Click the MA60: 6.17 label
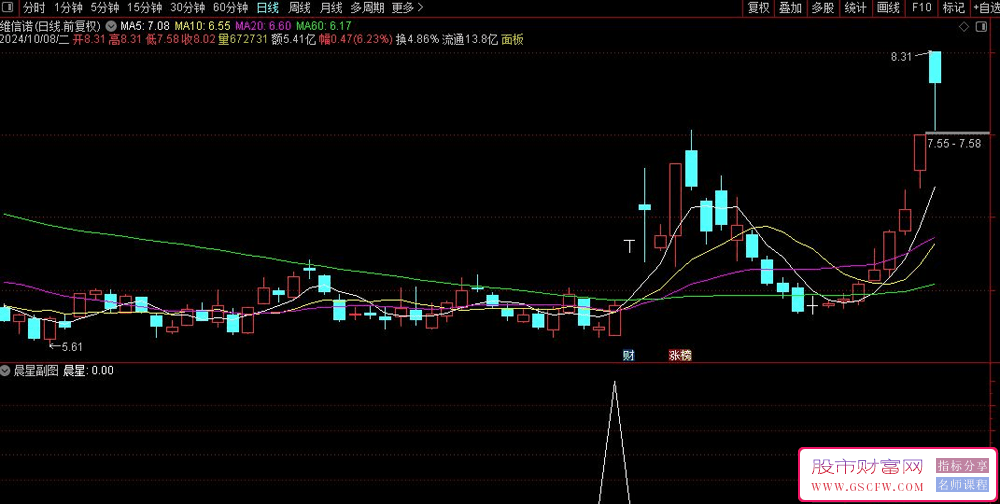Image resolution: width=1000 pixels, height=504 pixels. (324, 26)
